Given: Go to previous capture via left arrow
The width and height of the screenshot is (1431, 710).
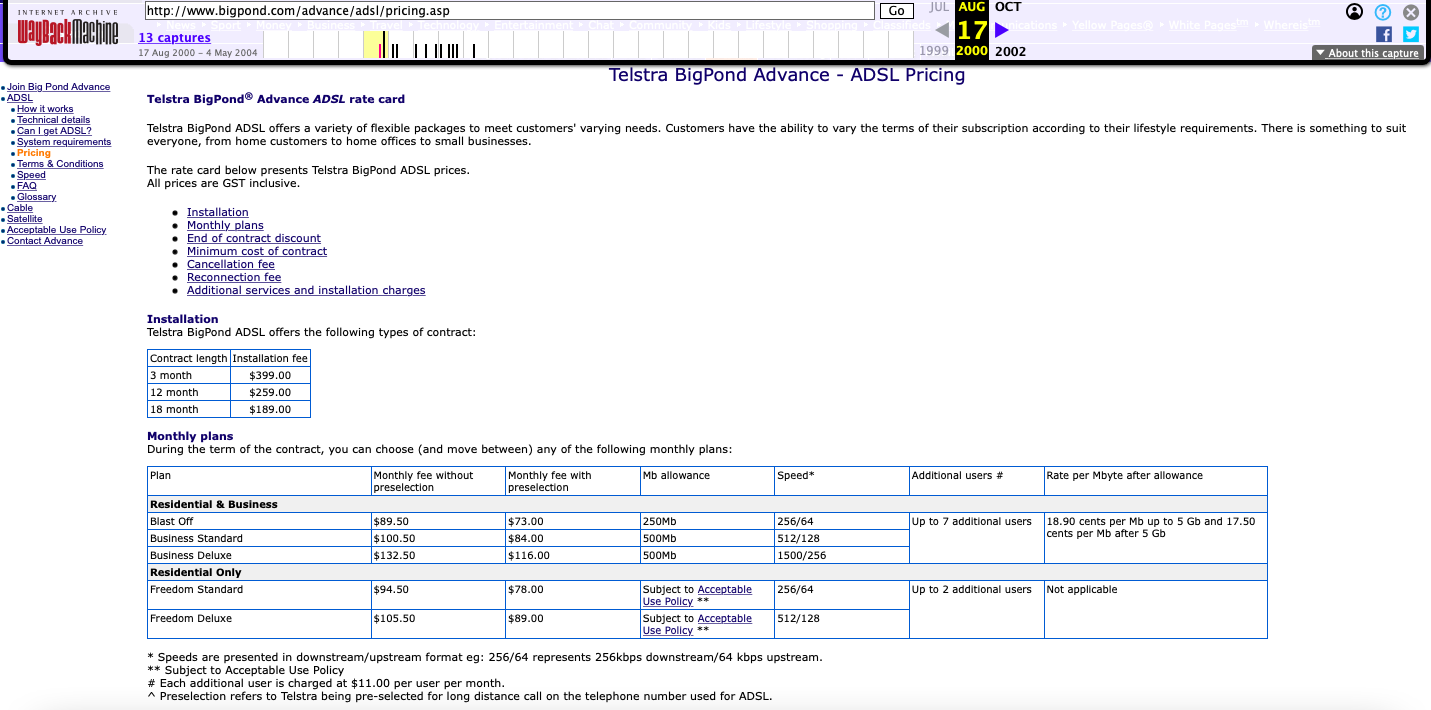Looking at the screenshot, I should 941,29.
